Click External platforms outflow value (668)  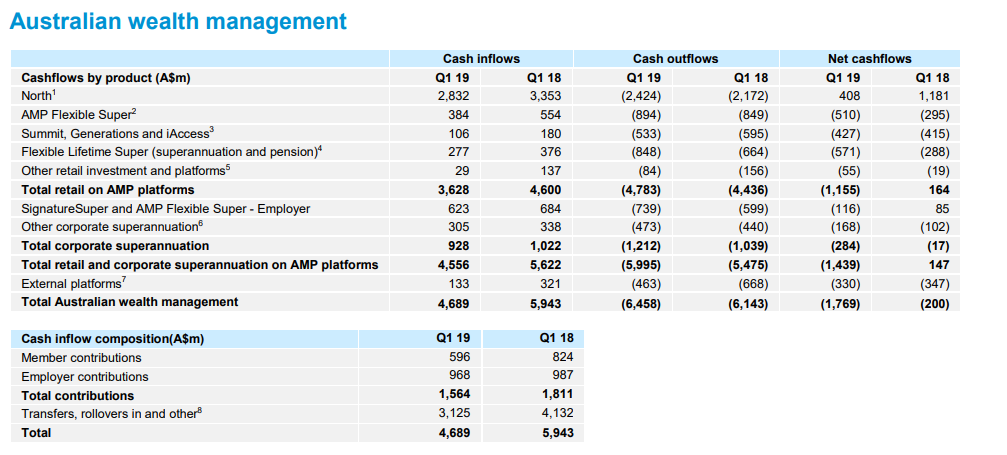click(751, 283)
